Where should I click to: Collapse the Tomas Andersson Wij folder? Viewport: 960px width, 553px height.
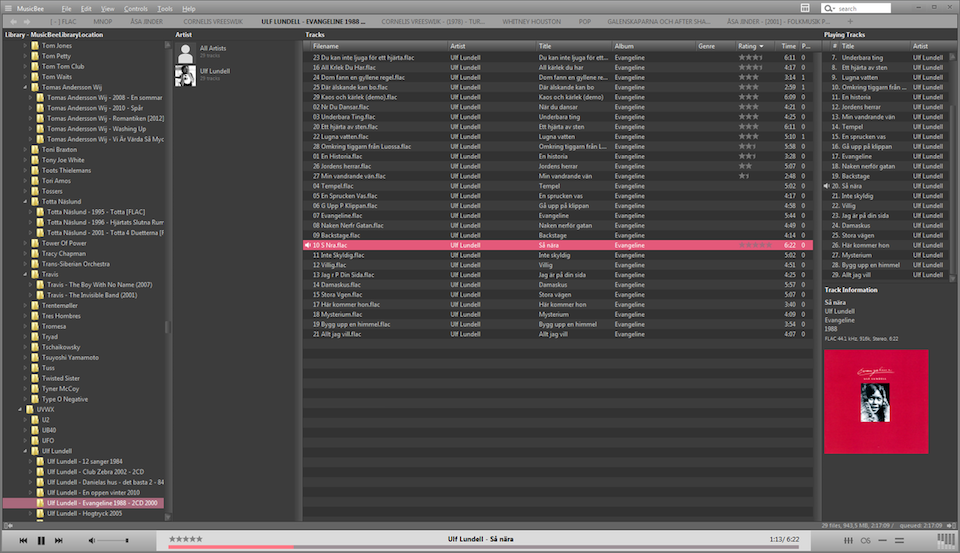[25, 88]
